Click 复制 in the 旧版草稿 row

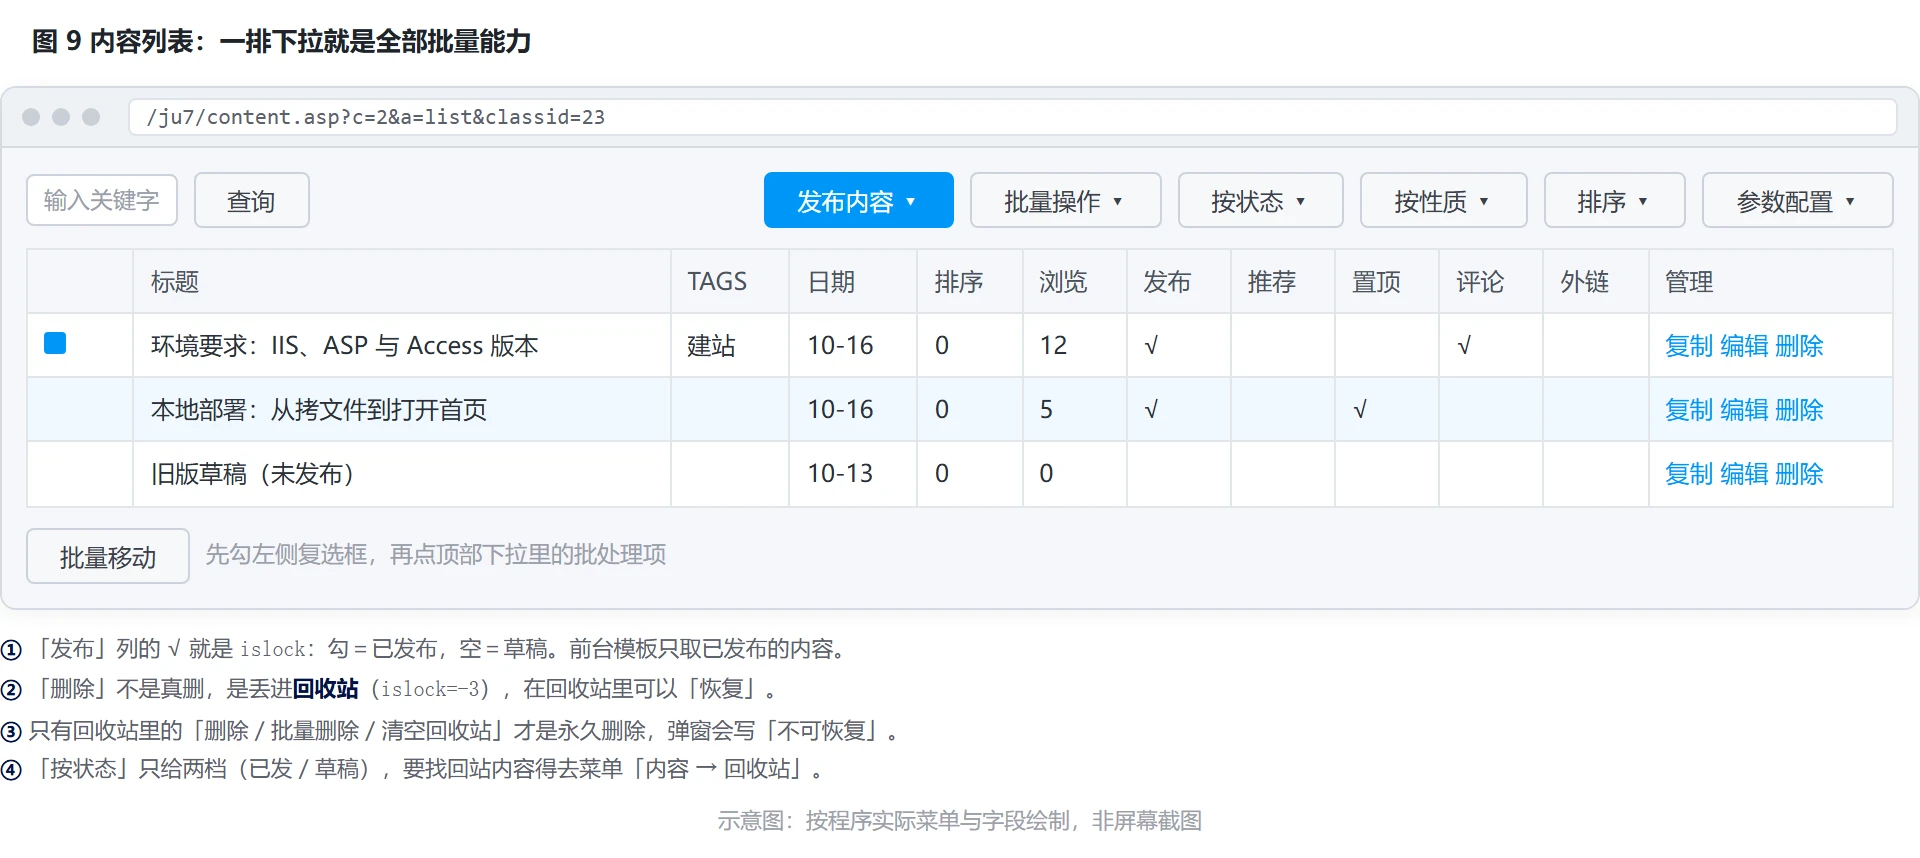1689,474
